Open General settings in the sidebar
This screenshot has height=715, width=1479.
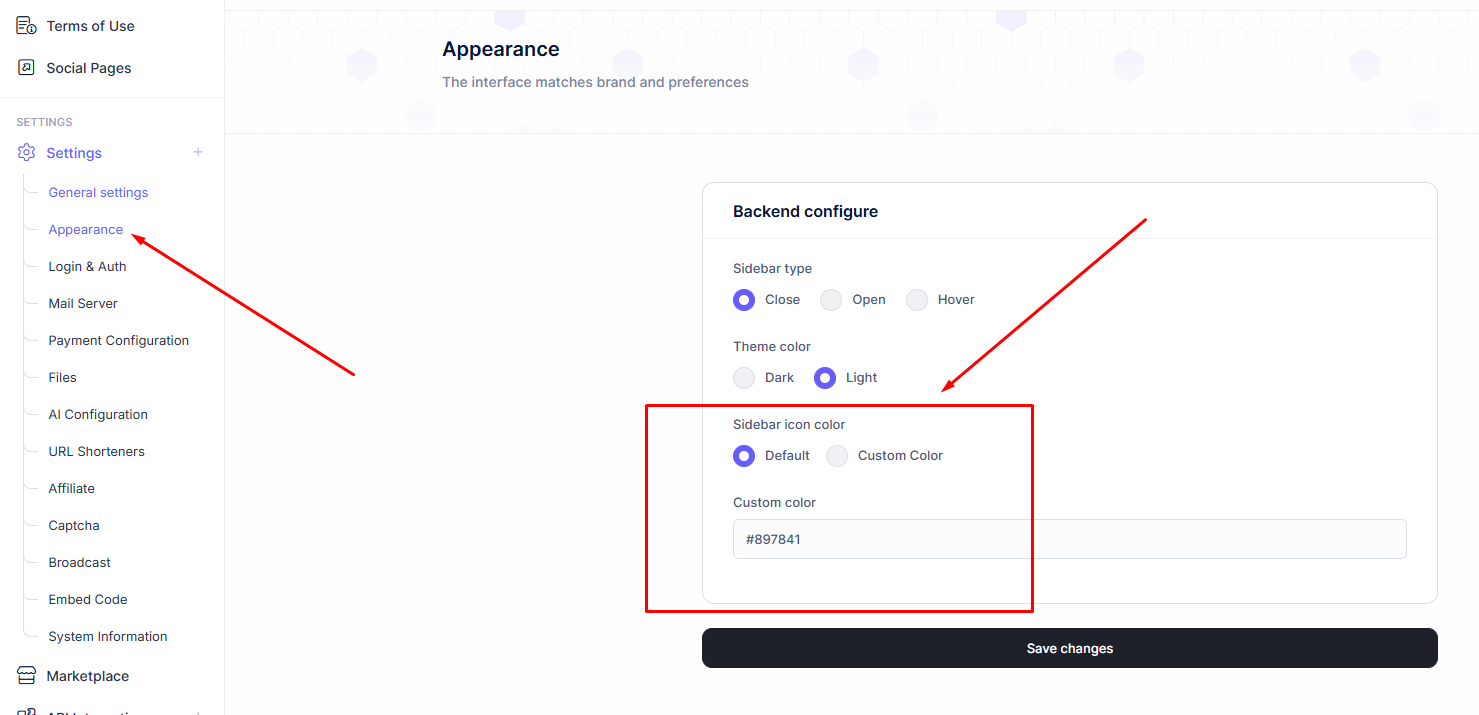pos(98,192)
